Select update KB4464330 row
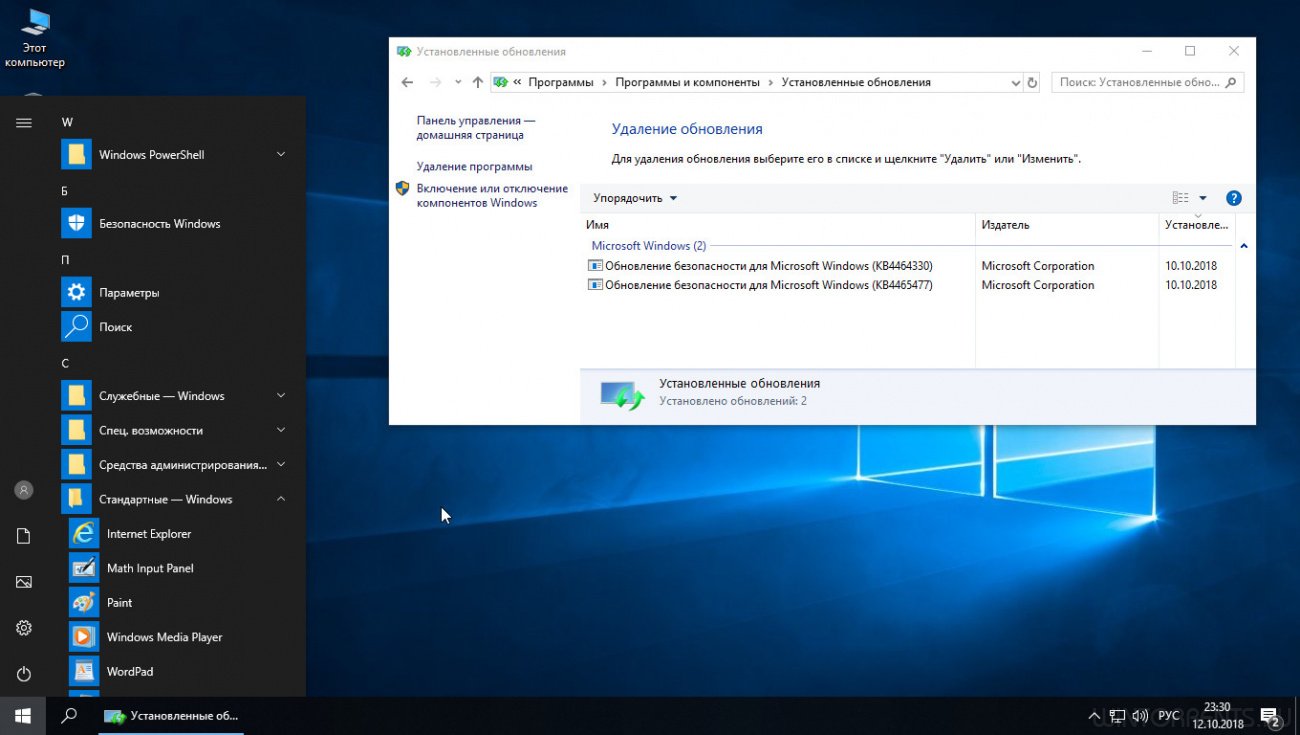This screenshot has width=1300, height=735. (907, 266)
